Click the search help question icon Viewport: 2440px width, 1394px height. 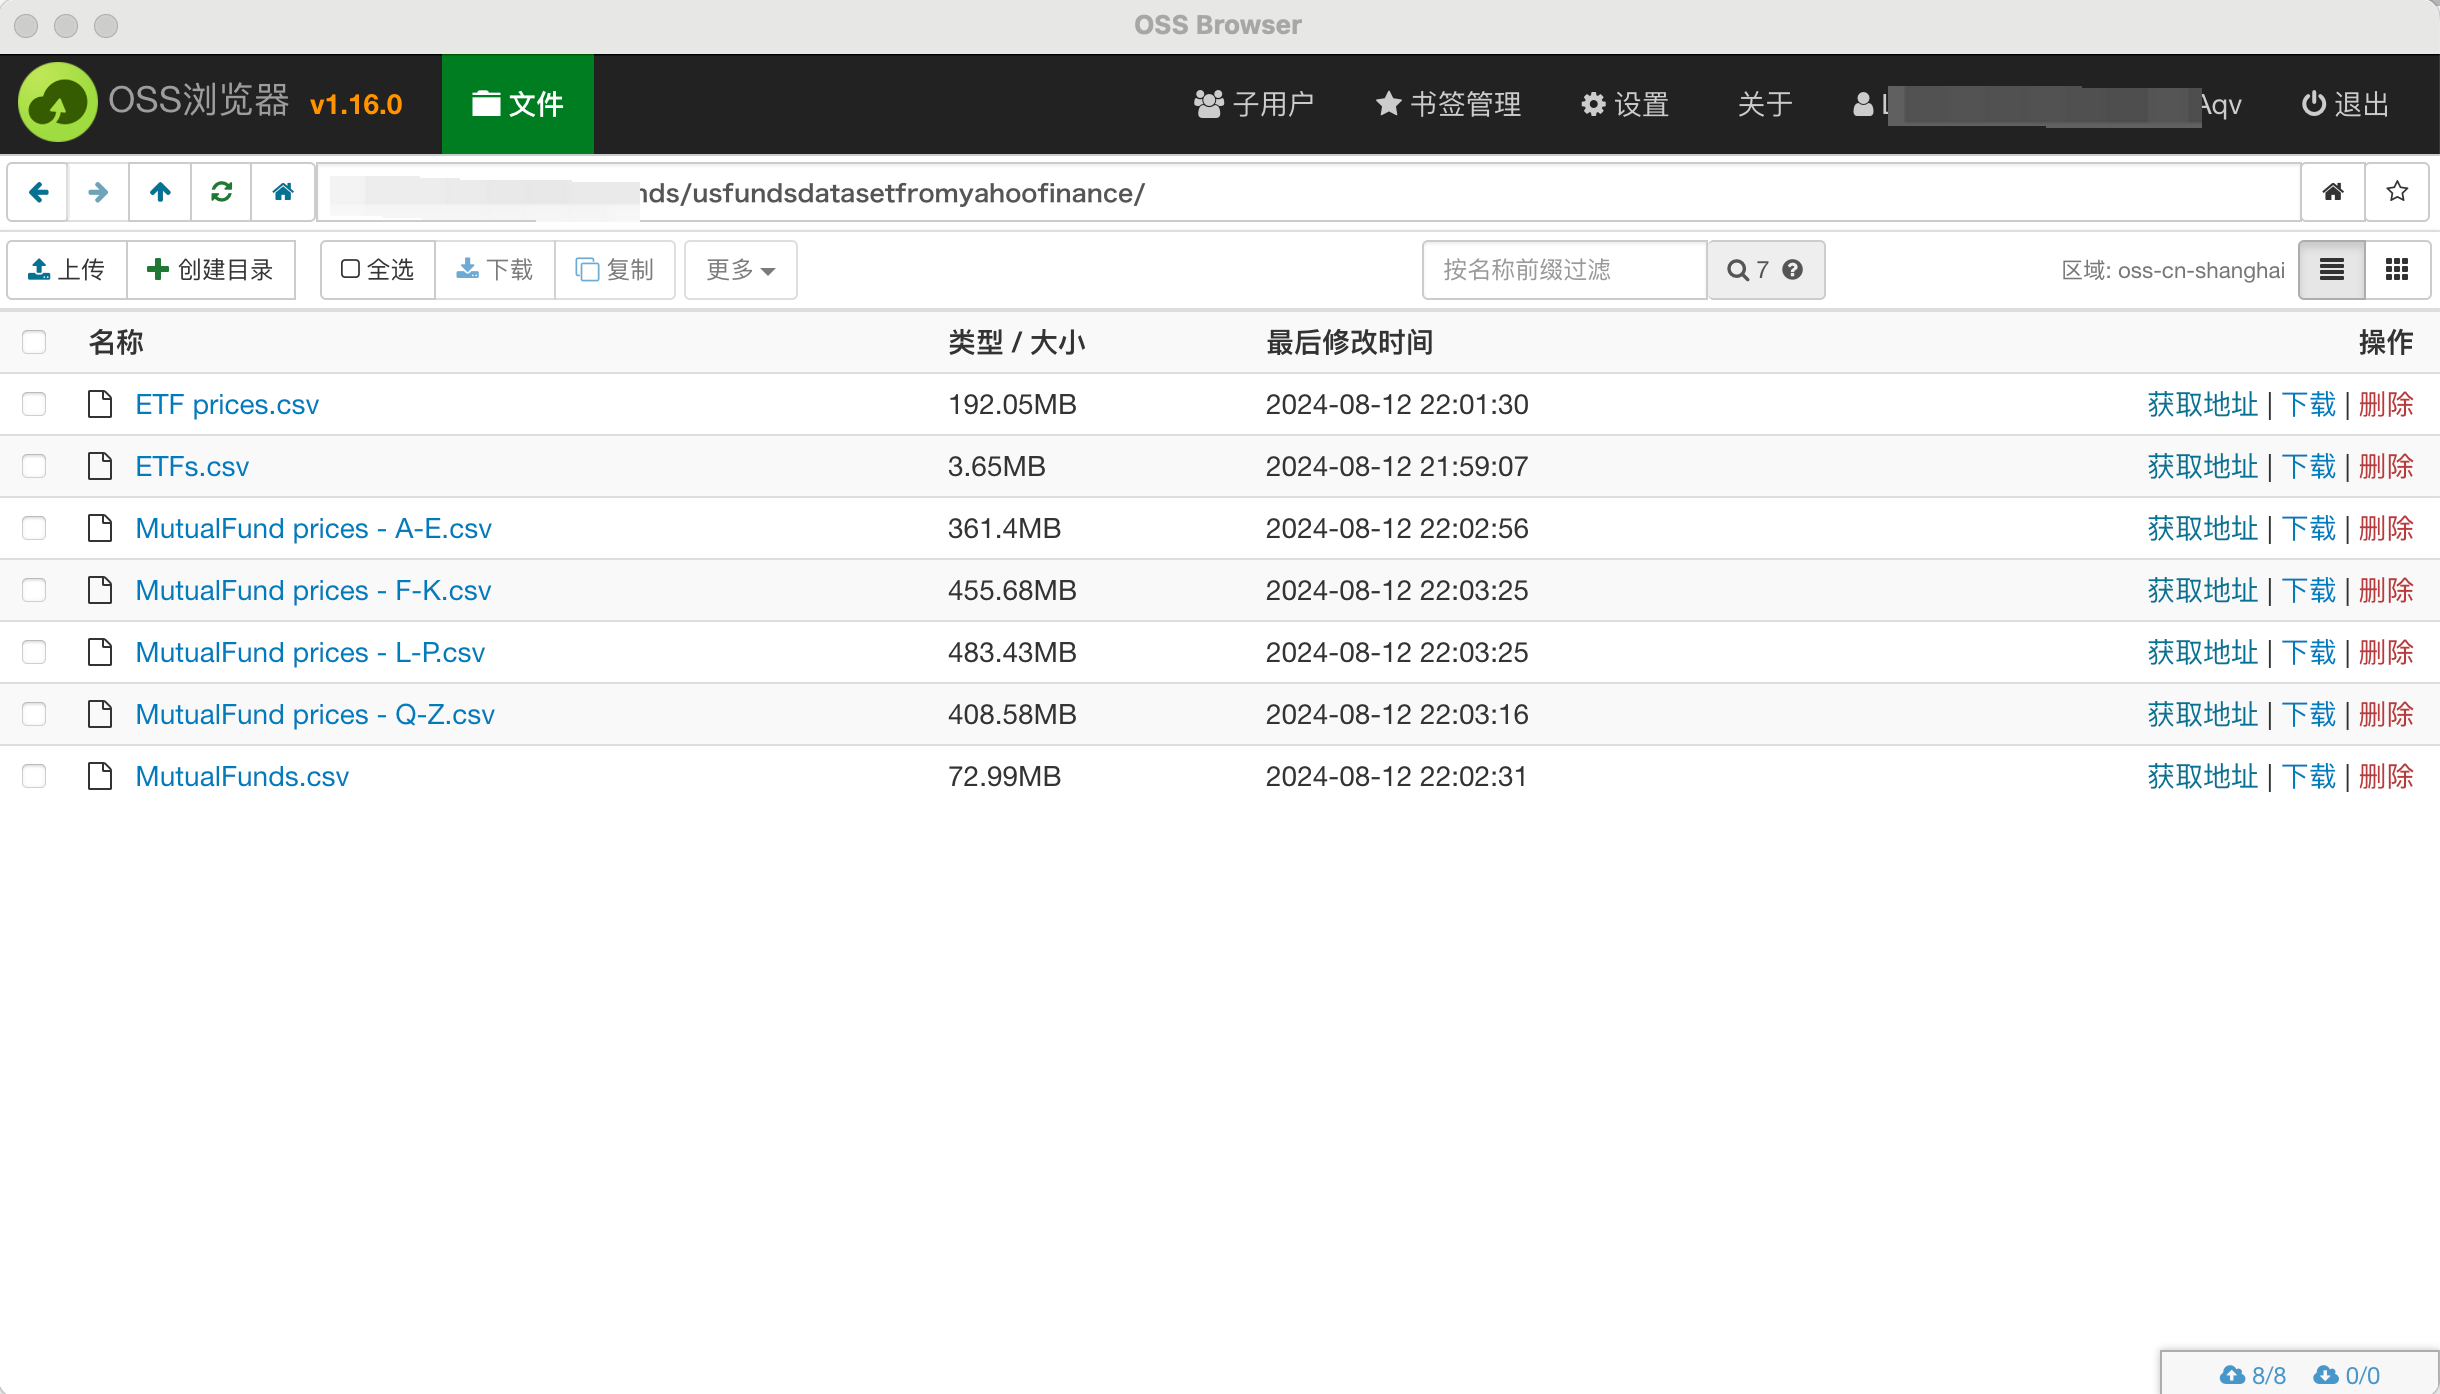point(1792,270)
